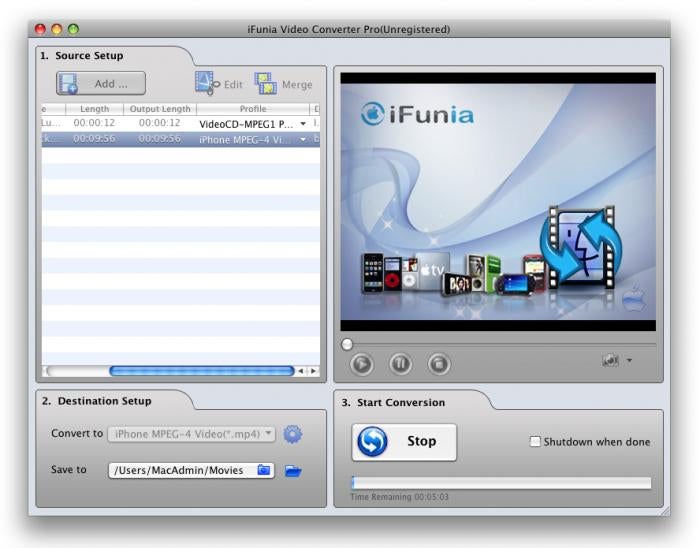Click the Output Length column header
Viewport: 700px width, 548px height.
click(x=160, y=109)
